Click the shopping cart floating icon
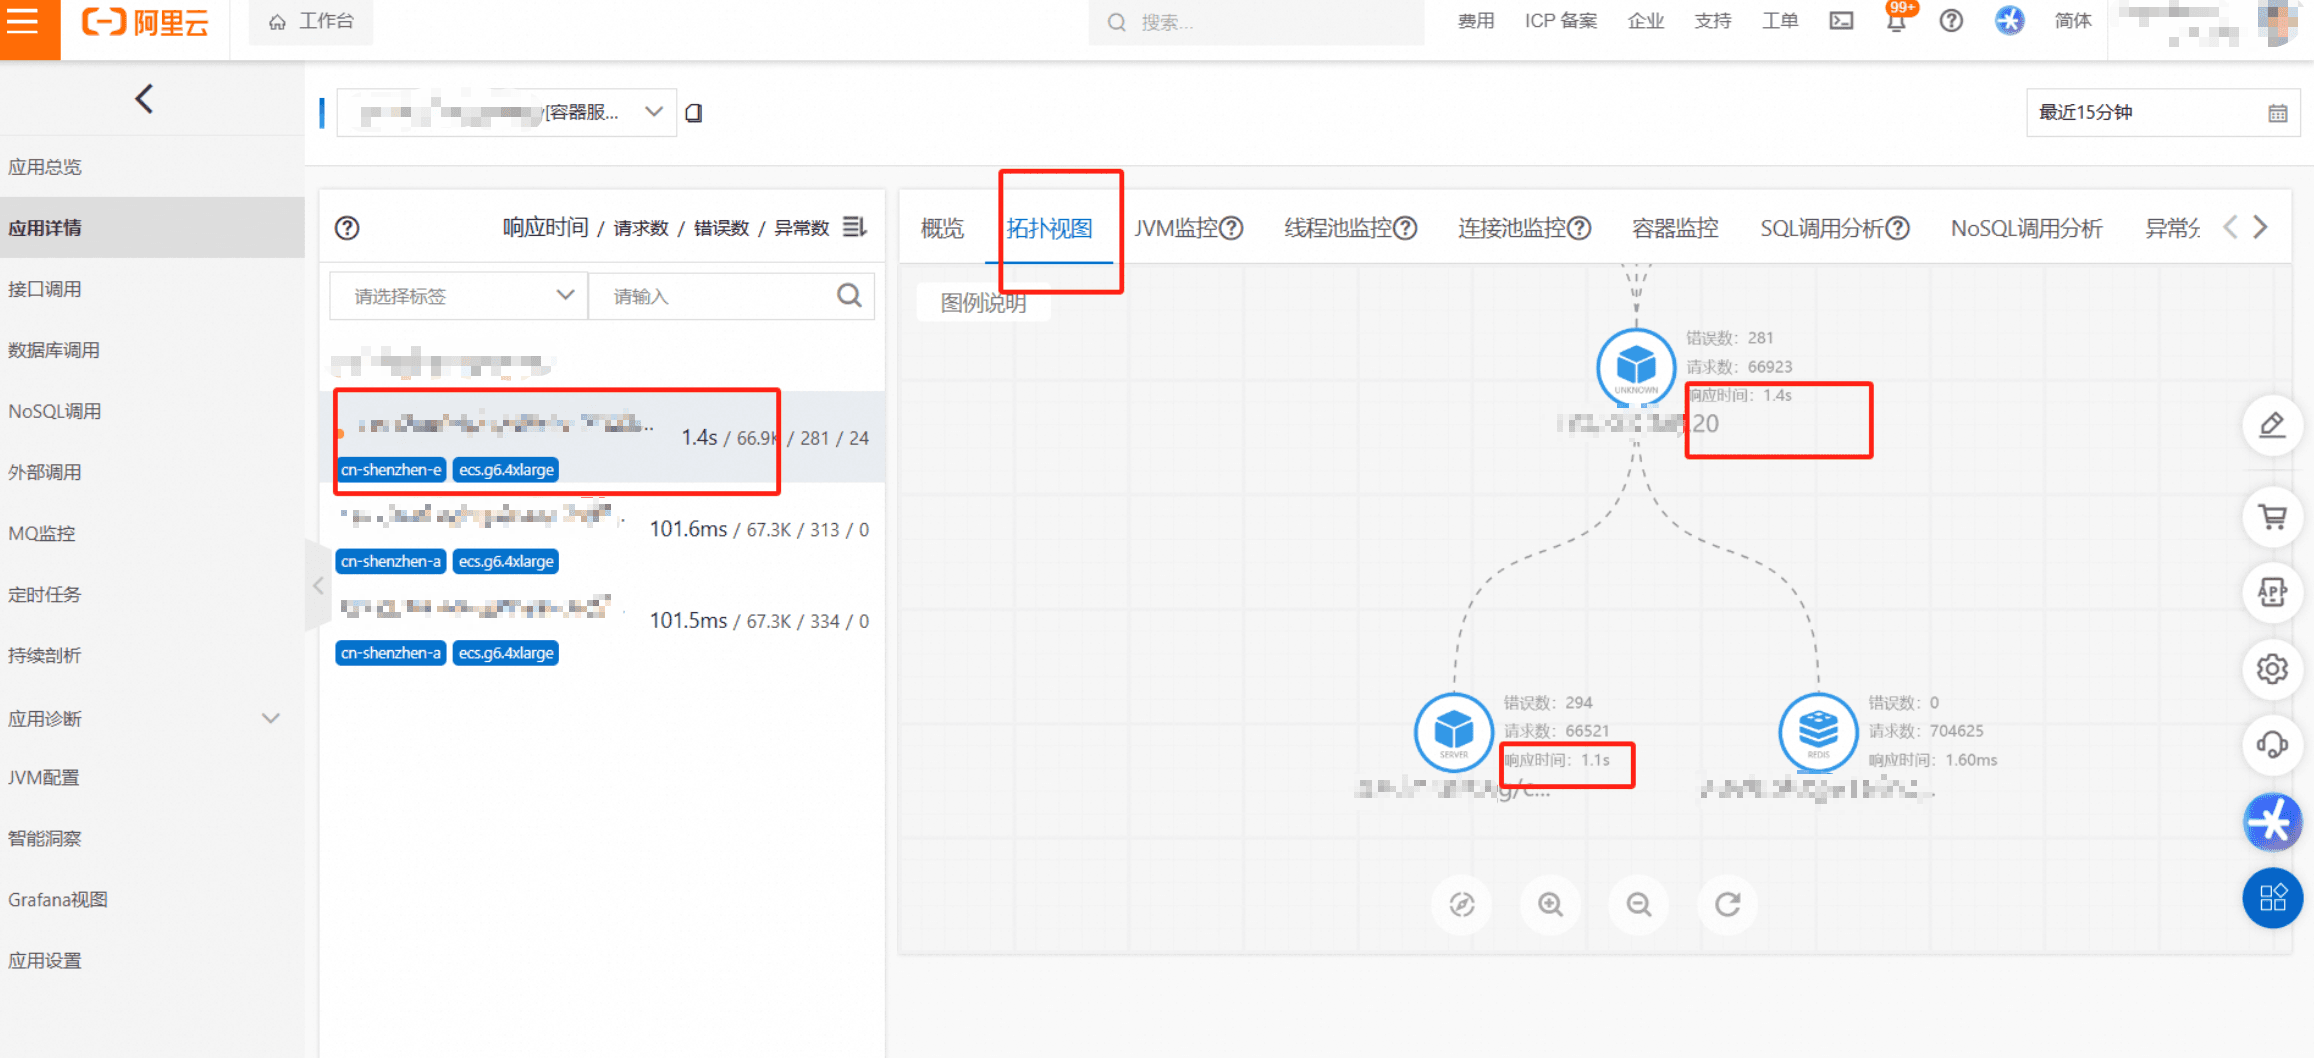Viewport: 2314px width, 1058px height. pos(2272,517)
